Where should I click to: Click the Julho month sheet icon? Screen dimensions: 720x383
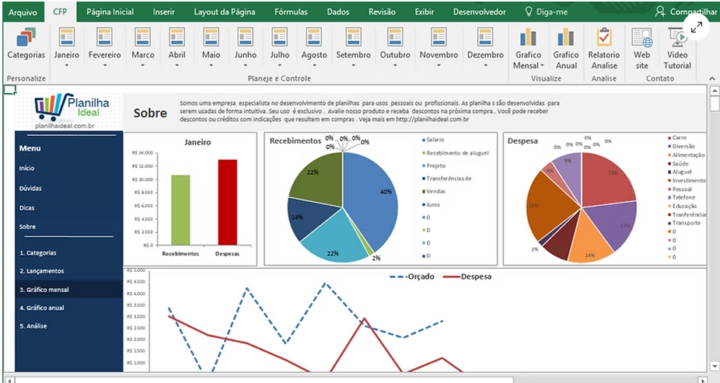[x=280, y=37]
